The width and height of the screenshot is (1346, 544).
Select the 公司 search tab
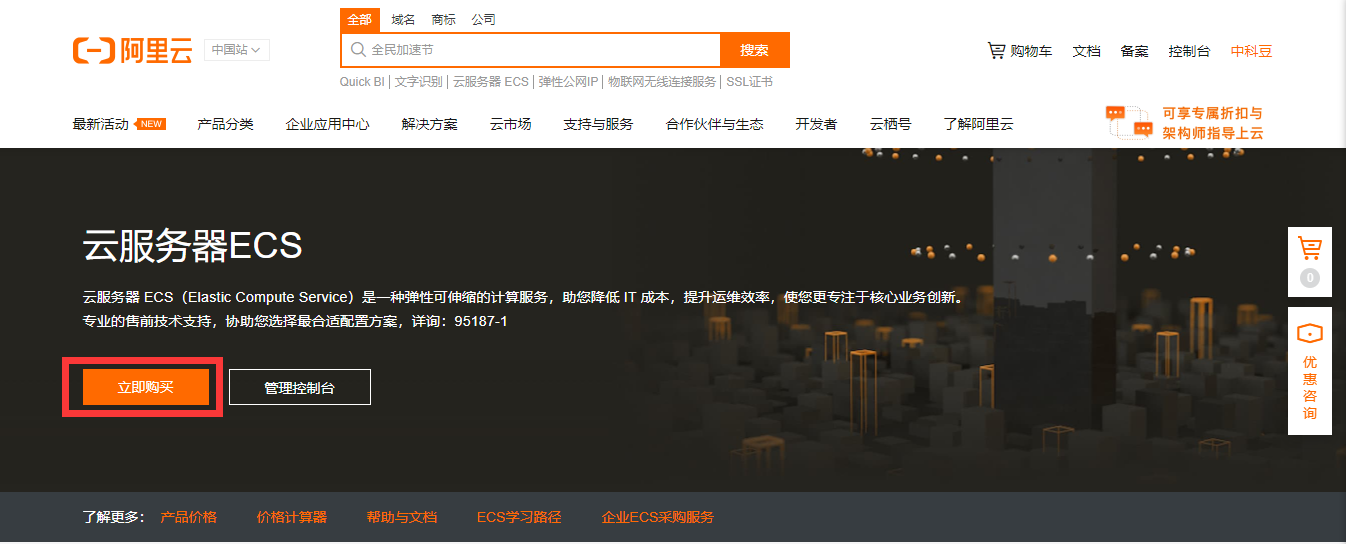point(483,20)
